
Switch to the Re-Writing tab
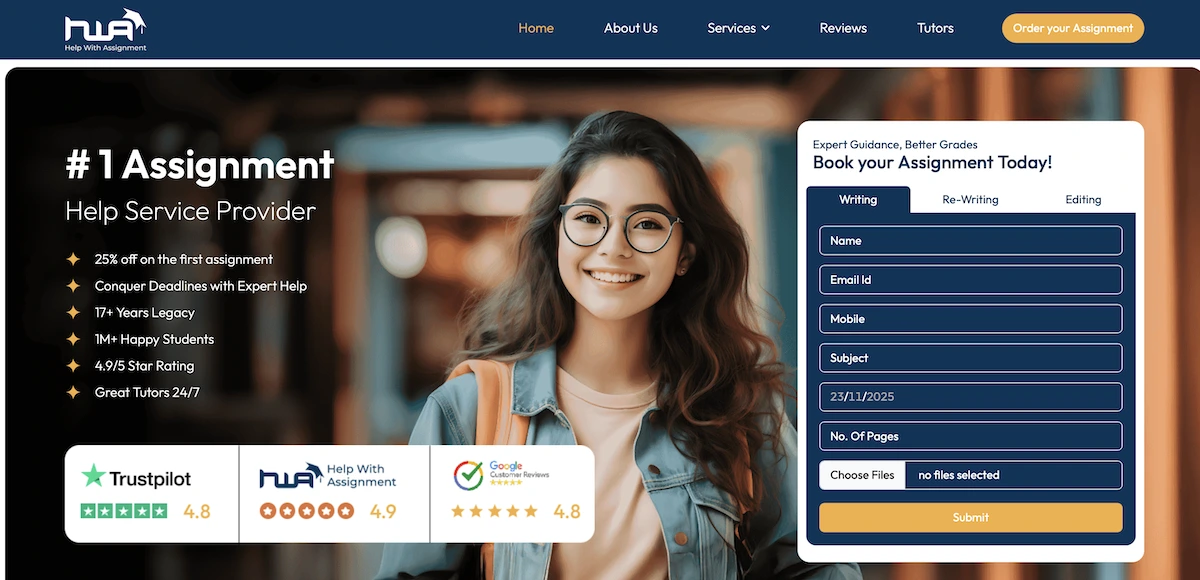[x=970, y=199]
